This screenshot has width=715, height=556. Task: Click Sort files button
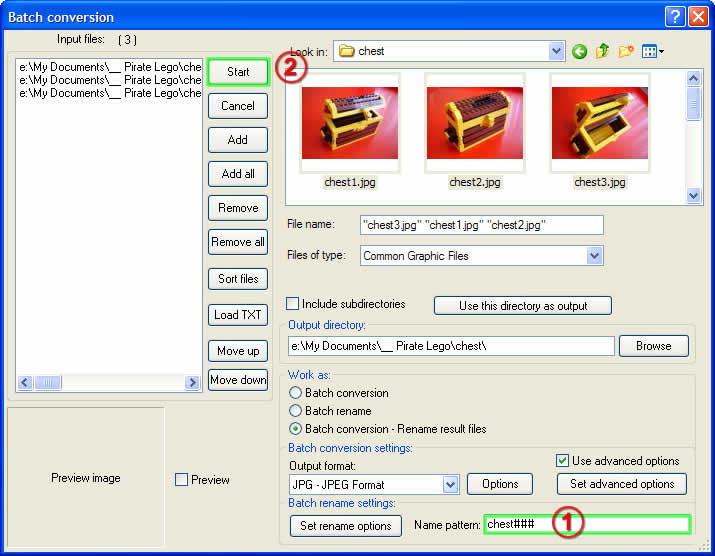point(238,279)
